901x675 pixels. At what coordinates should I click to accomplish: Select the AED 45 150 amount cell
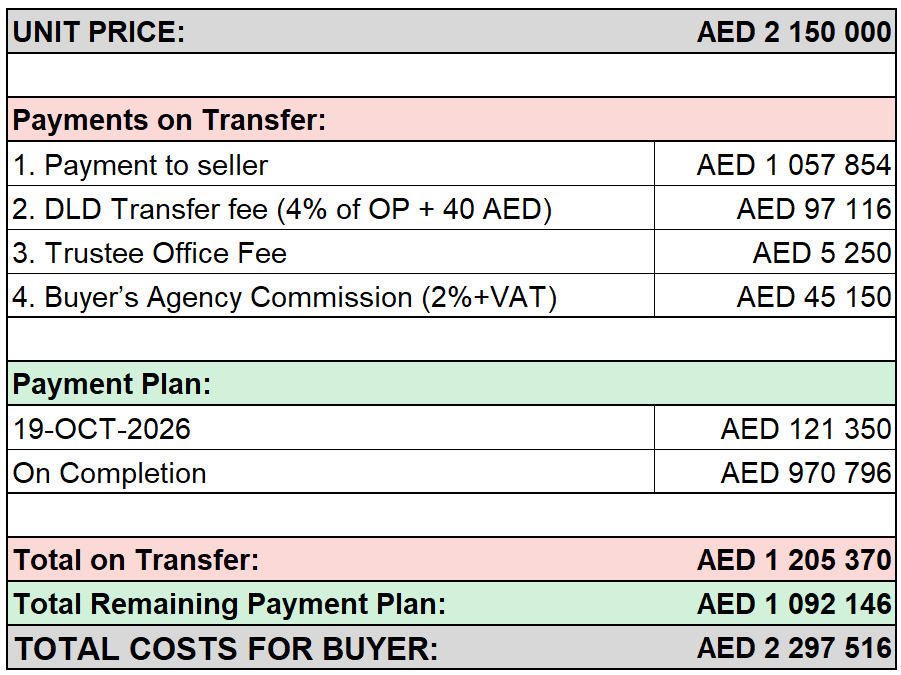pyautogui.click(x=775, y=296)
